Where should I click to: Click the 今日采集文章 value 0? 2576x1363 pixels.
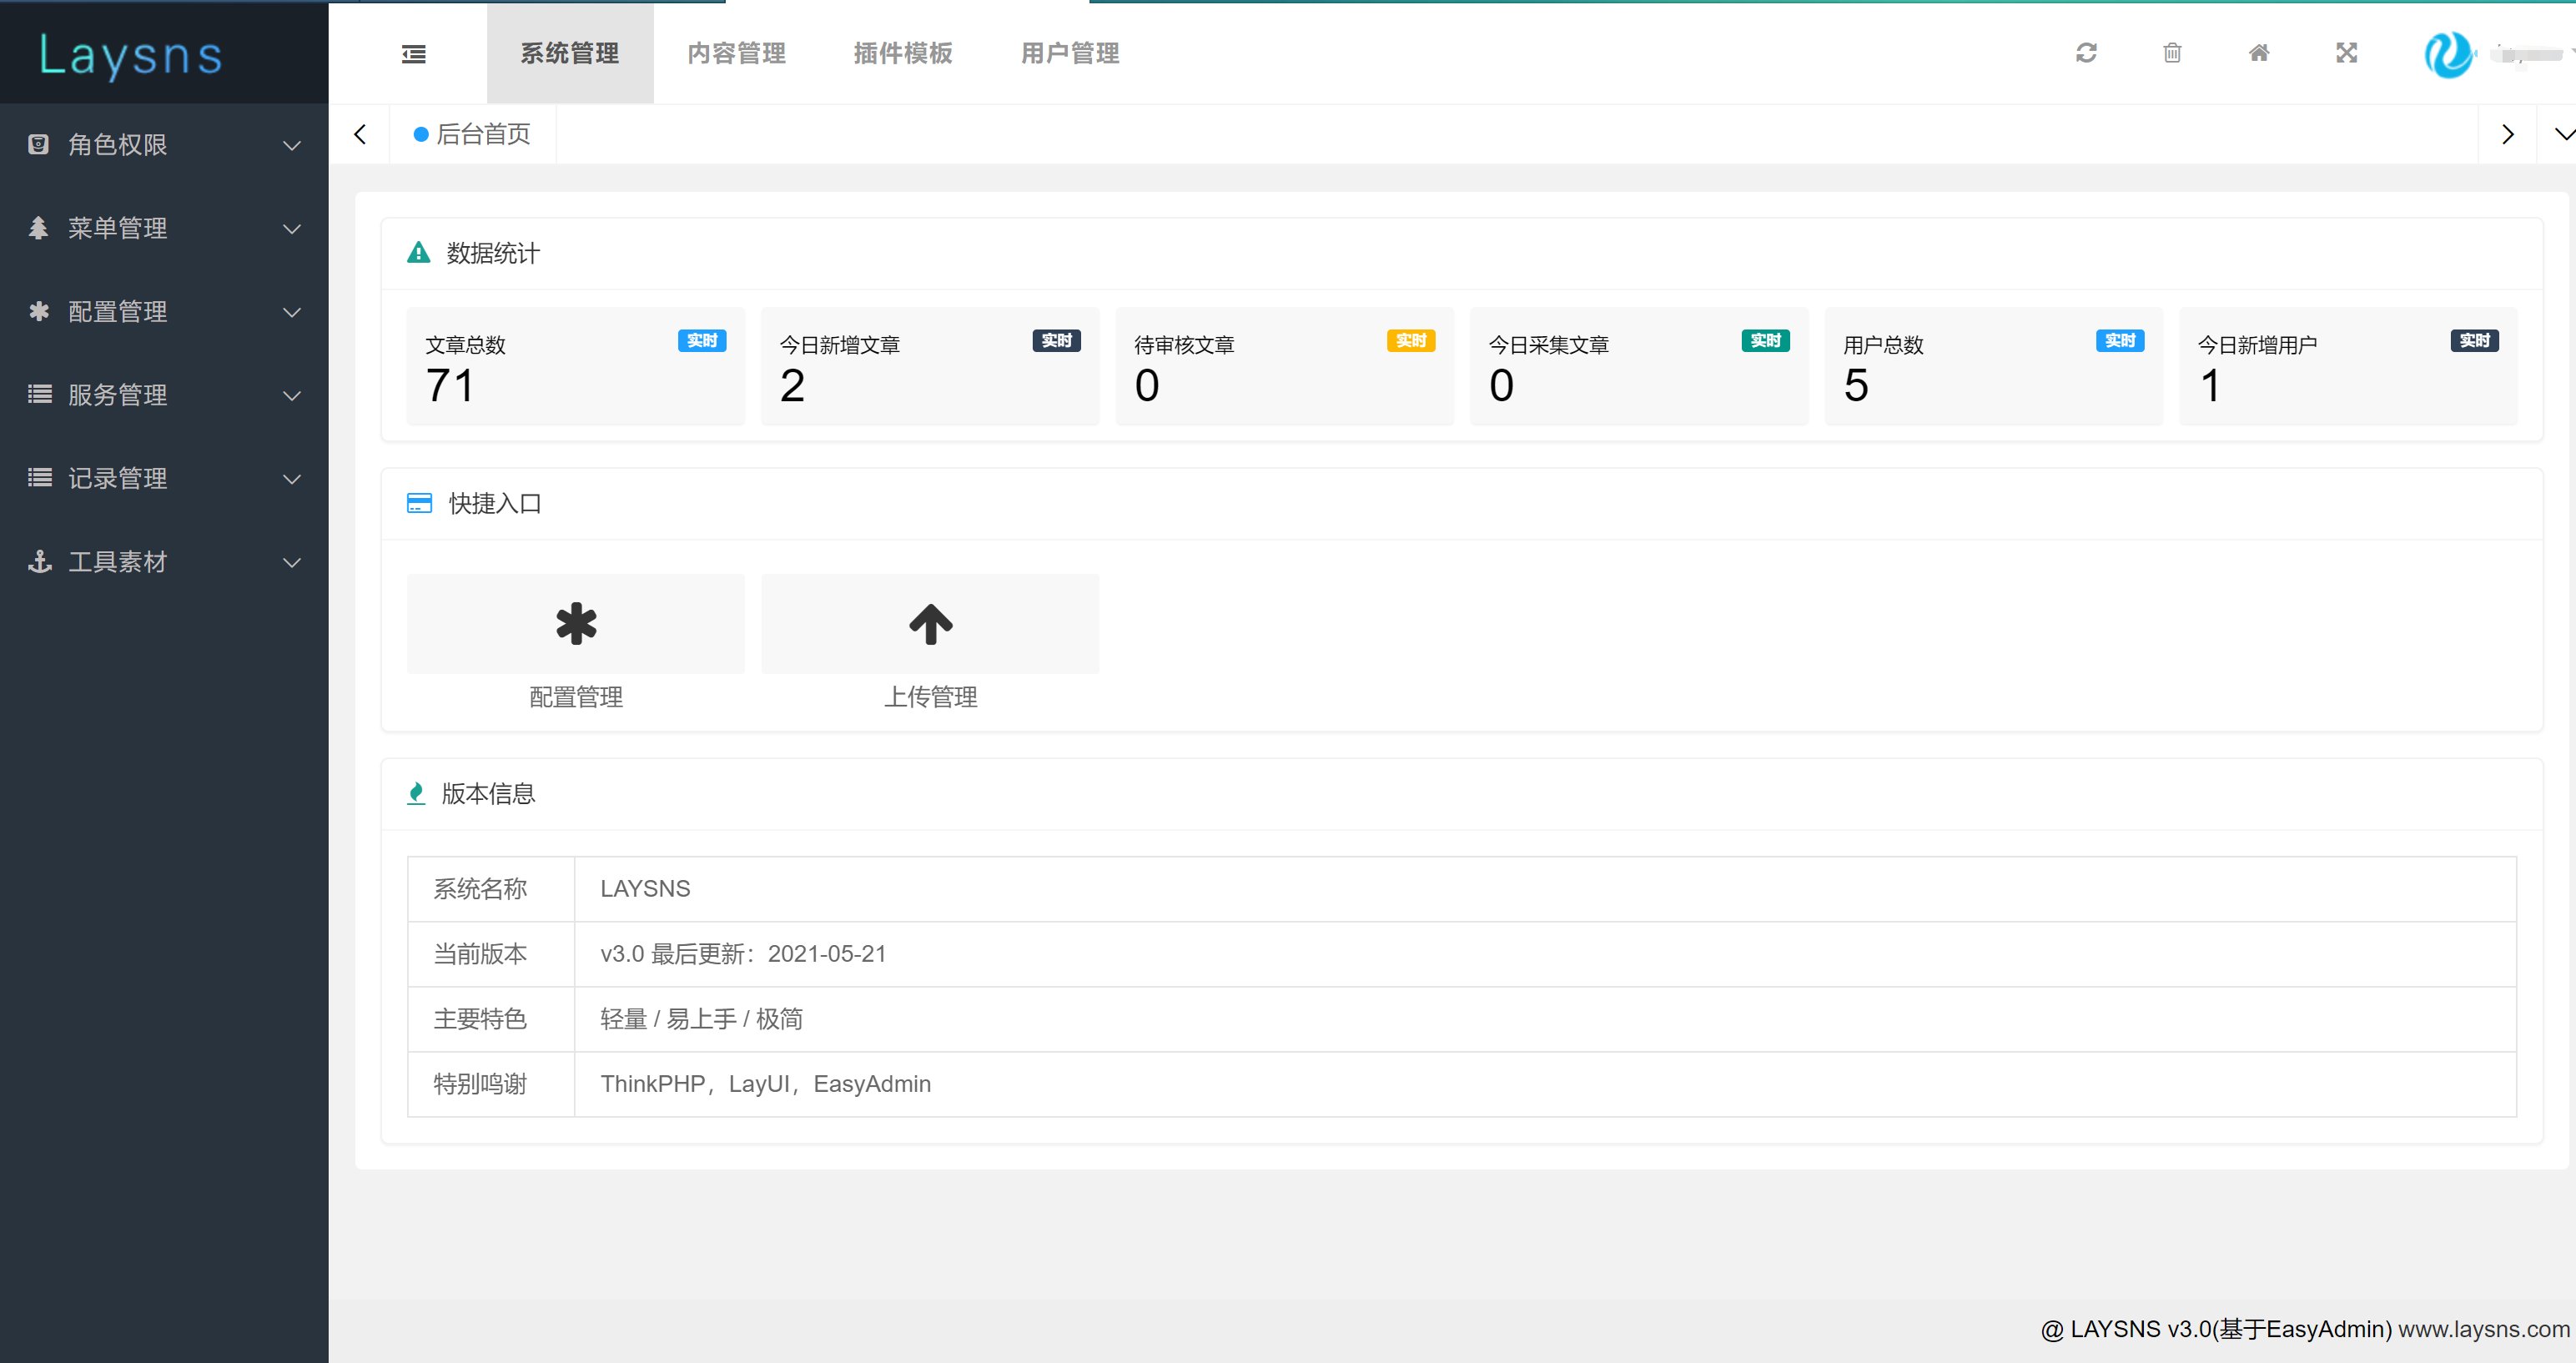tap(1501, 386)
